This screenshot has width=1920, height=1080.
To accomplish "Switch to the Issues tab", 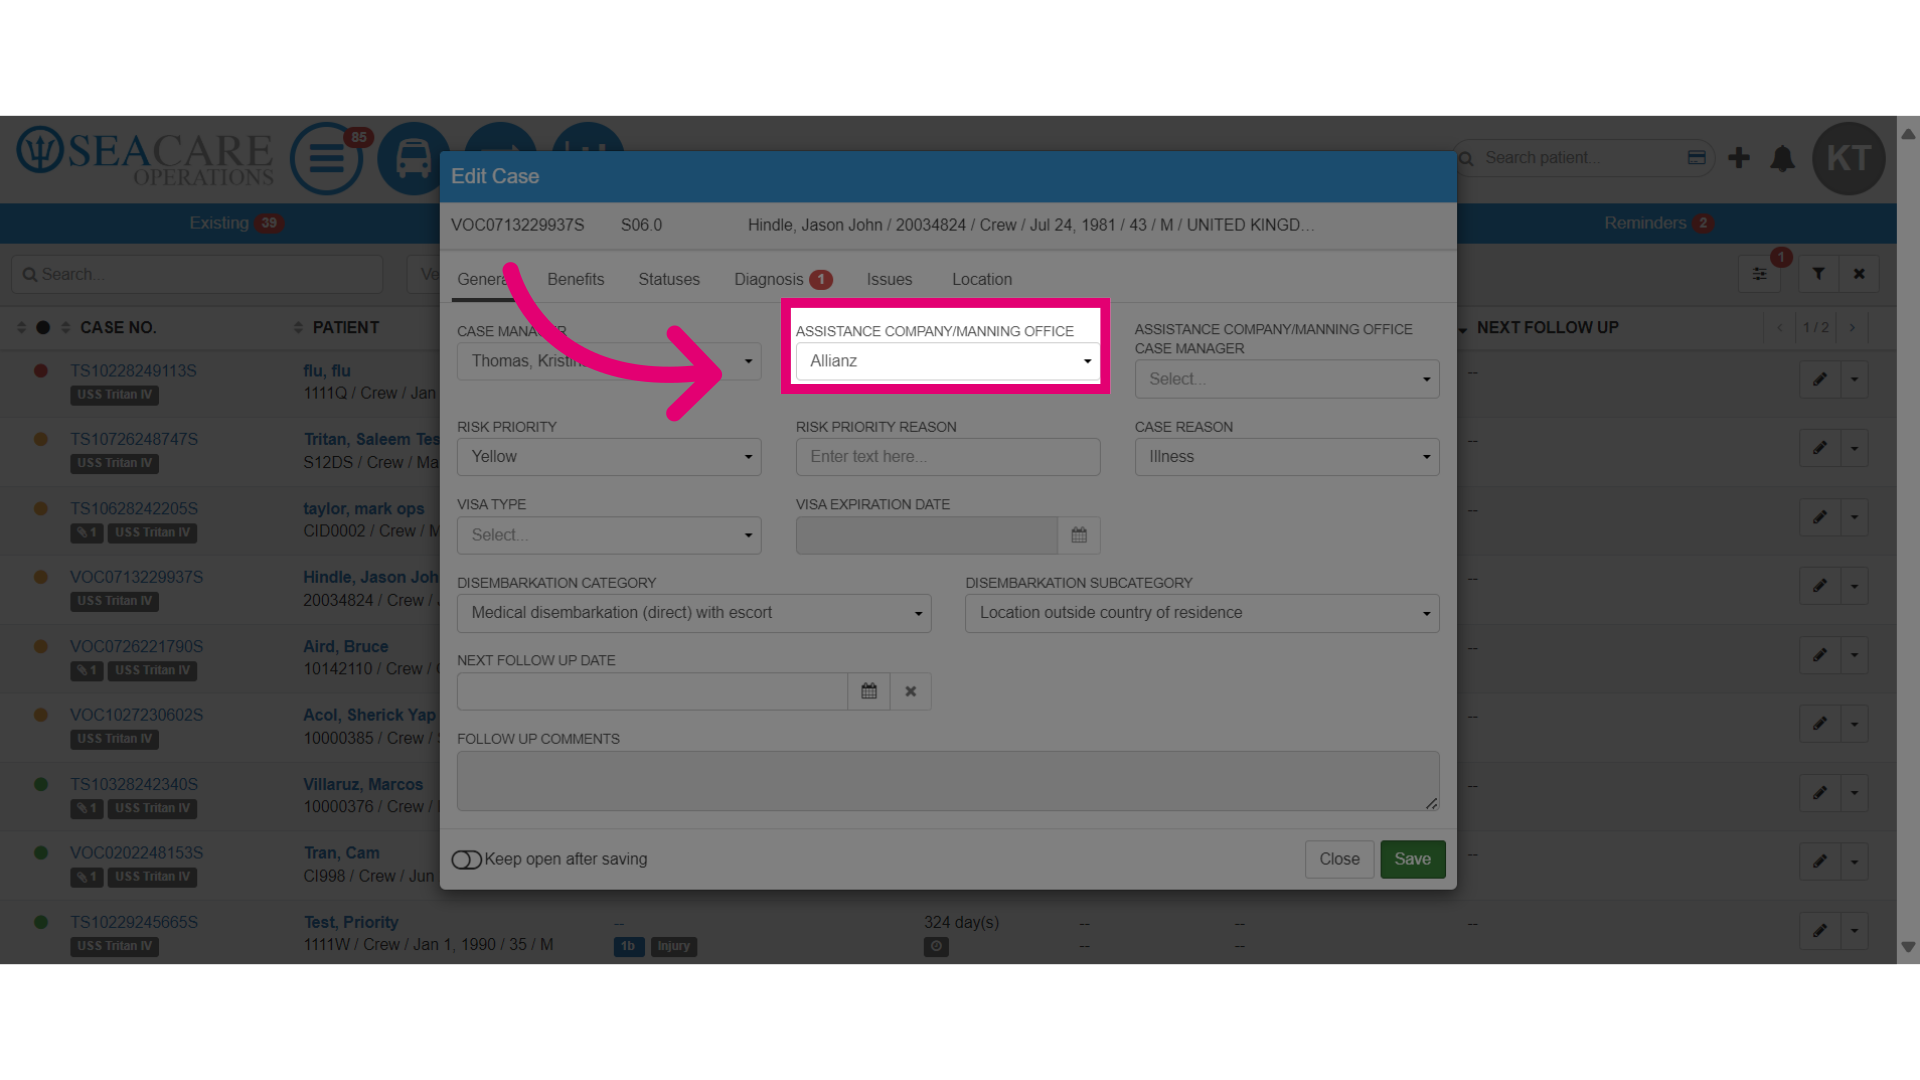I will 889,280.
